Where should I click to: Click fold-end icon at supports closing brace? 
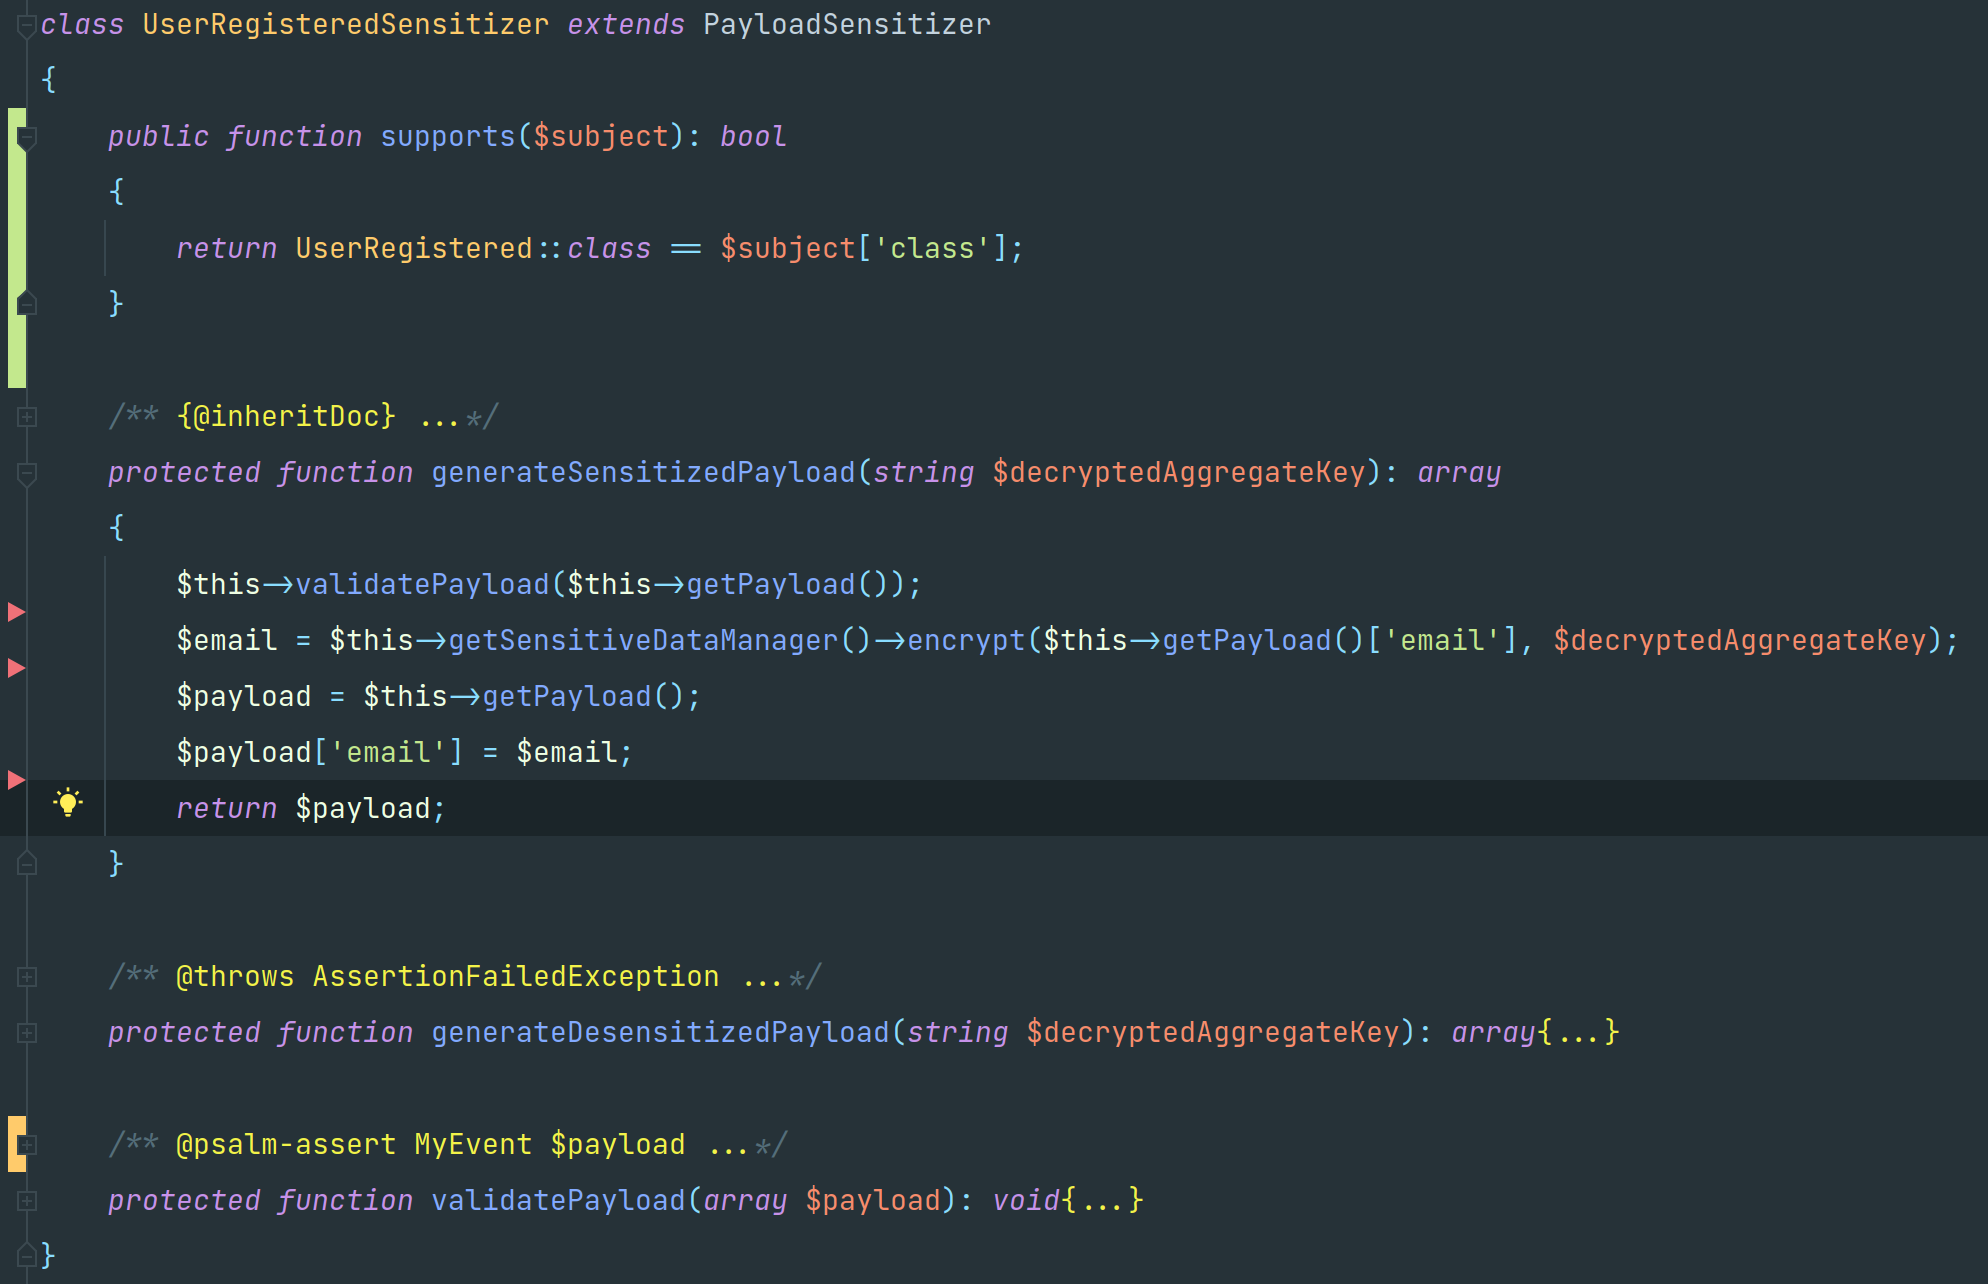click(28, 303)
